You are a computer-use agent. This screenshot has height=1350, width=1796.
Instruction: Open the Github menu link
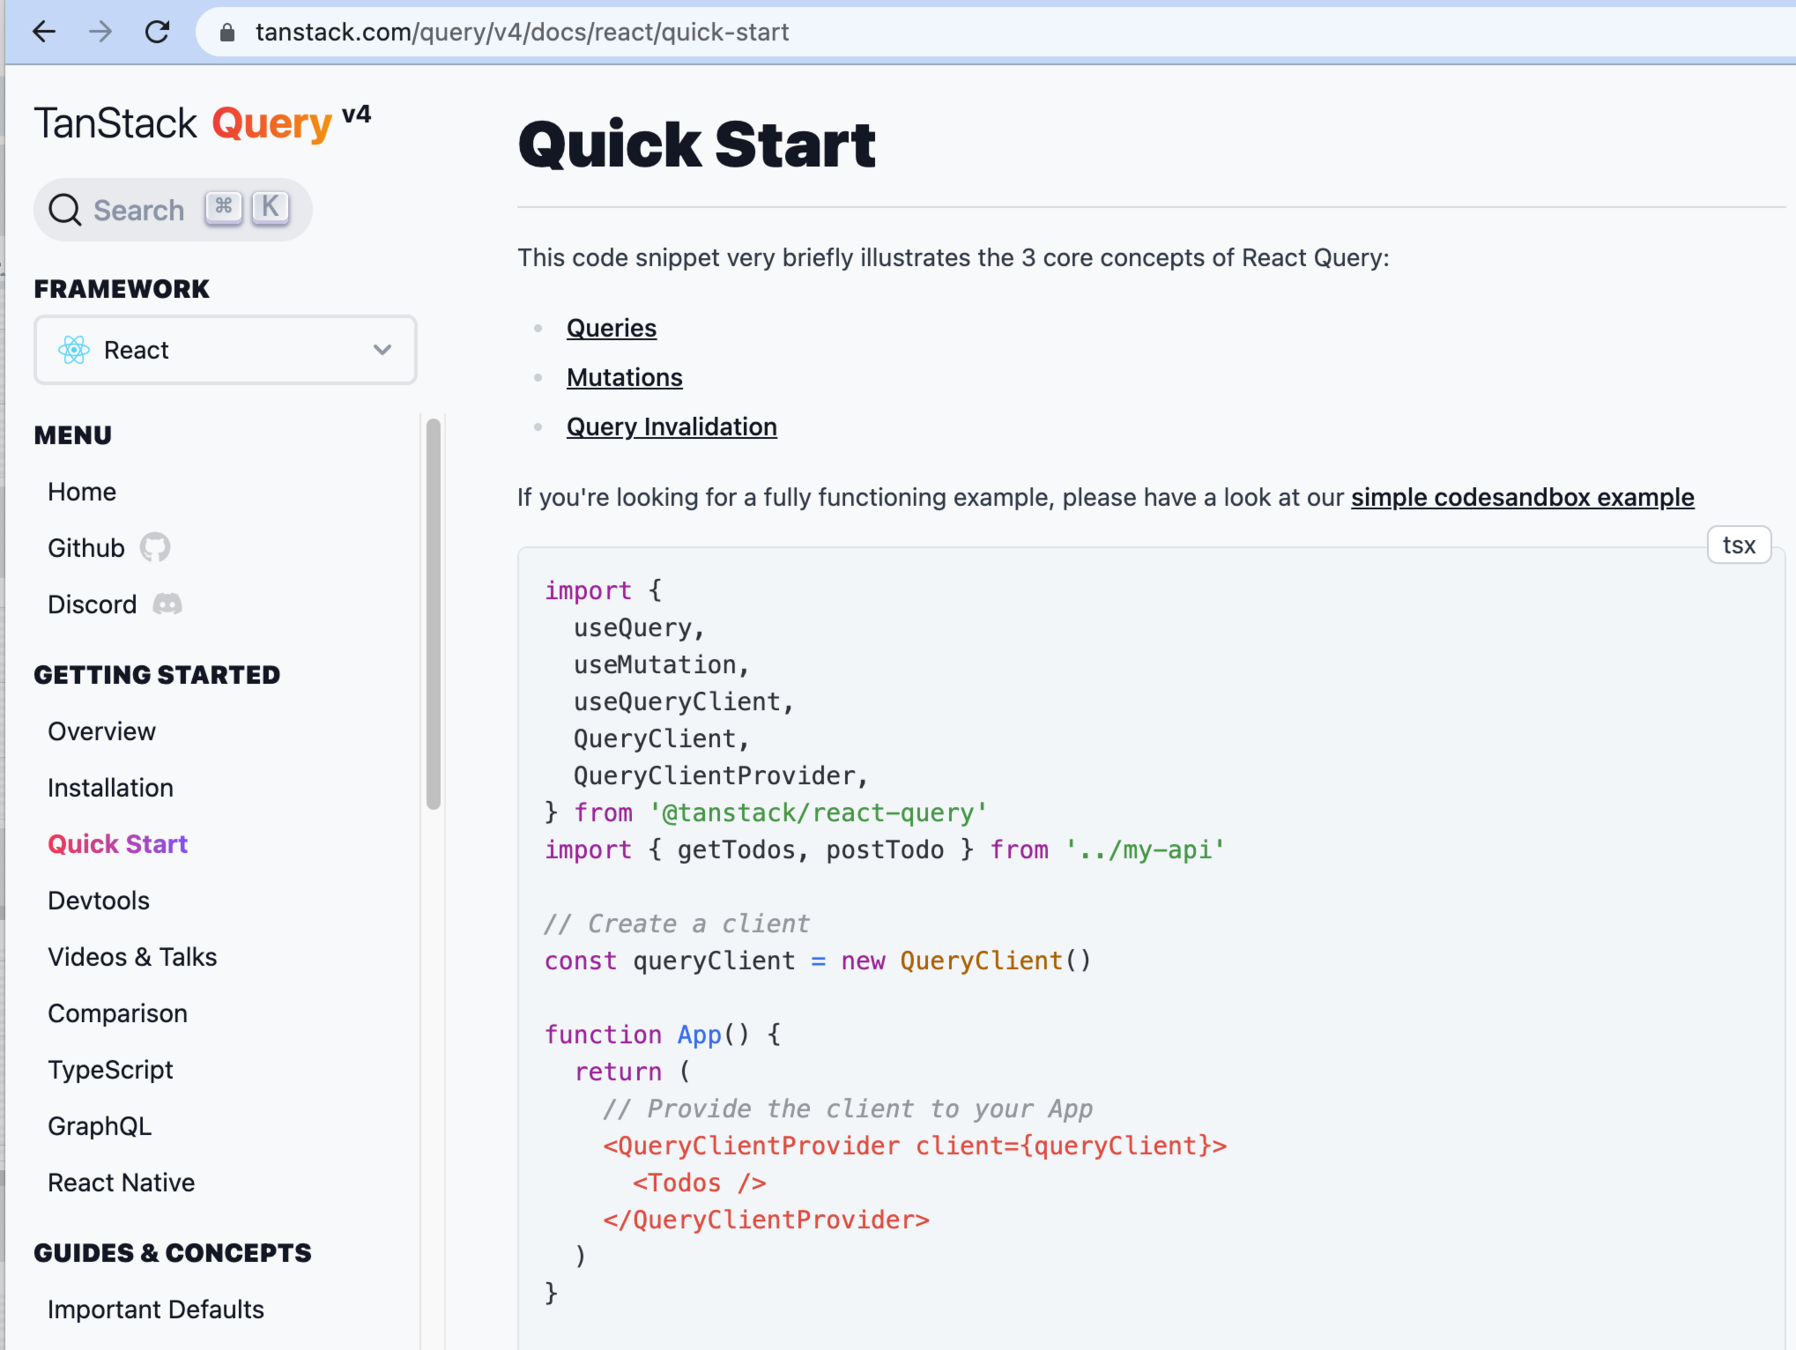point(86,548)
